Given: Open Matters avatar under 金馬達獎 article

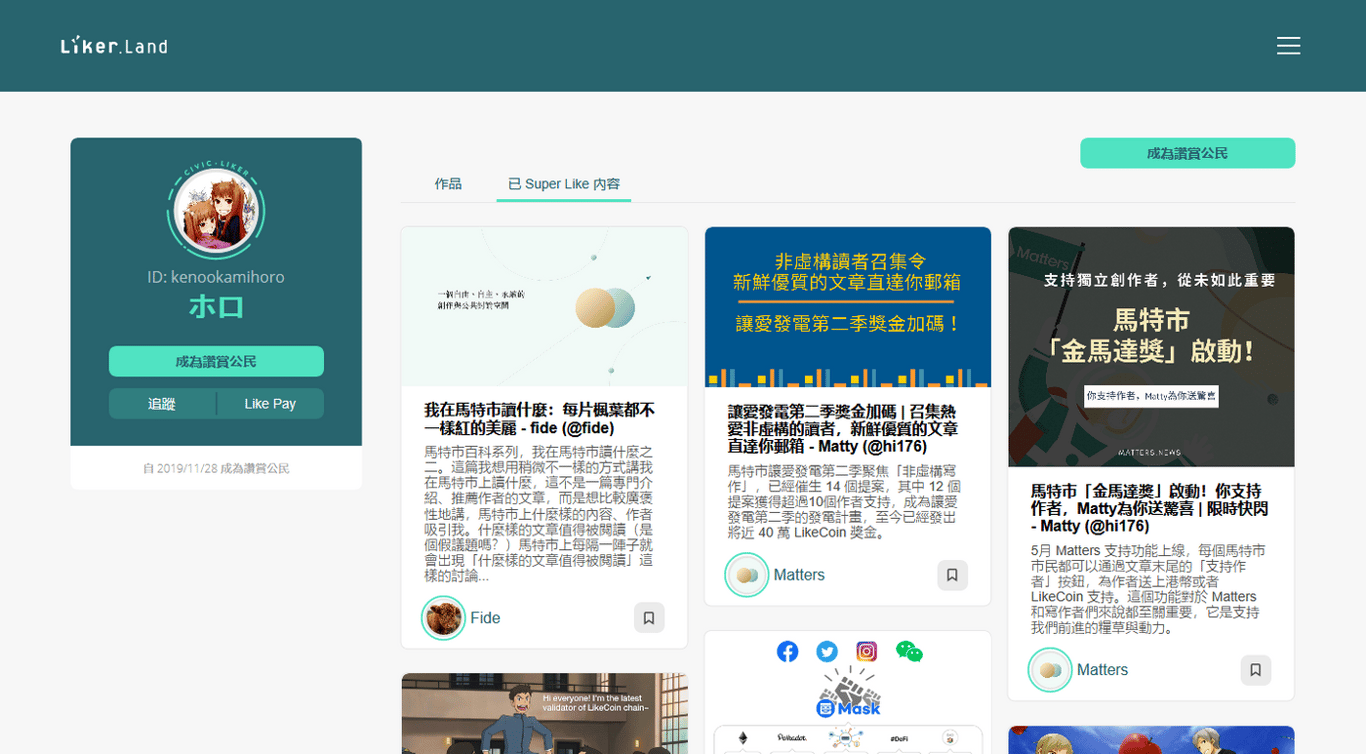Looking at the screenshot, I should (1050, 670).
